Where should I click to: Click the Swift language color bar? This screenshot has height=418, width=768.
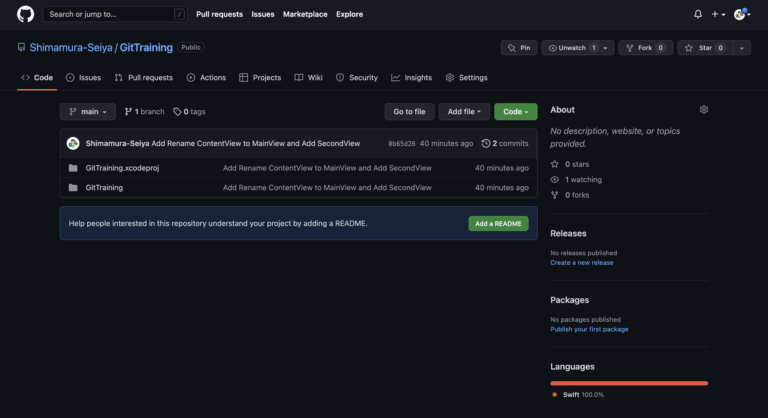[x=629, y=383]
